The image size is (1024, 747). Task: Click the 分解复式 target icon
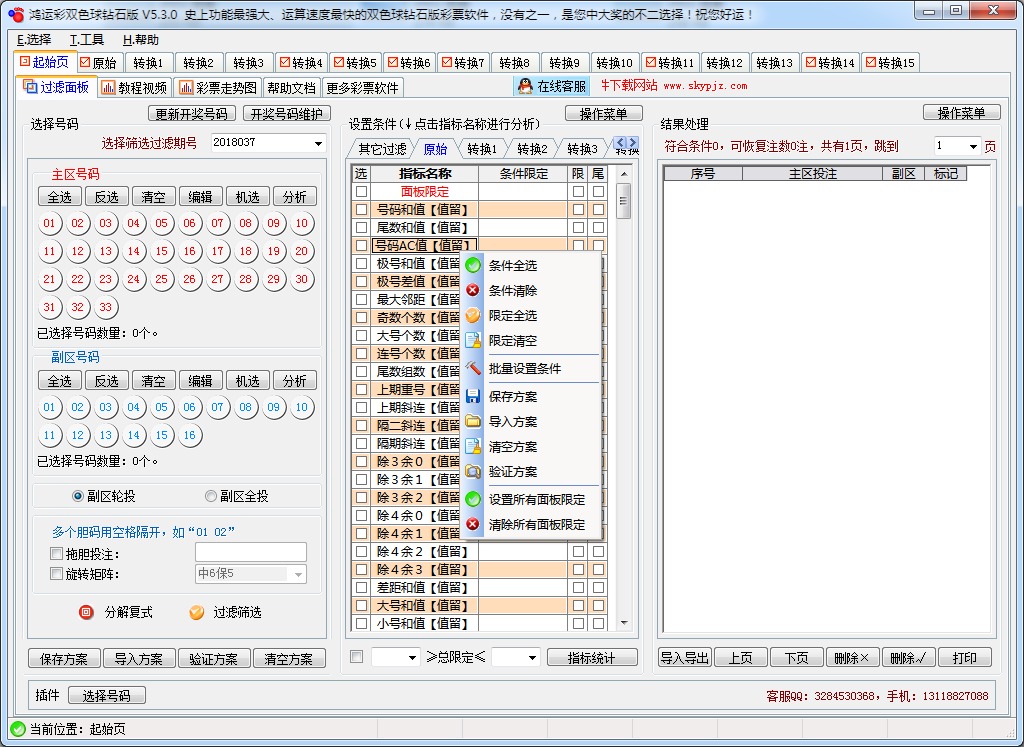click(87, 611)
